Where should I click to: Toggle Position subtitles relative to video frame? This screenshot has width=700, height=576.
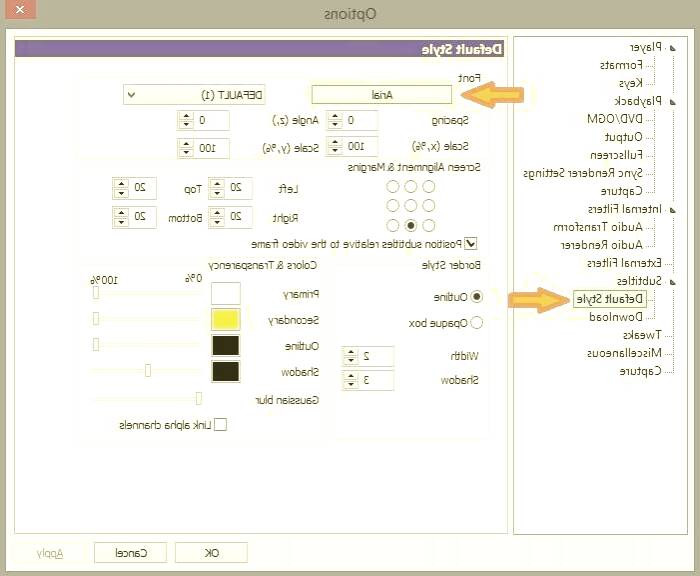point(471,242)
